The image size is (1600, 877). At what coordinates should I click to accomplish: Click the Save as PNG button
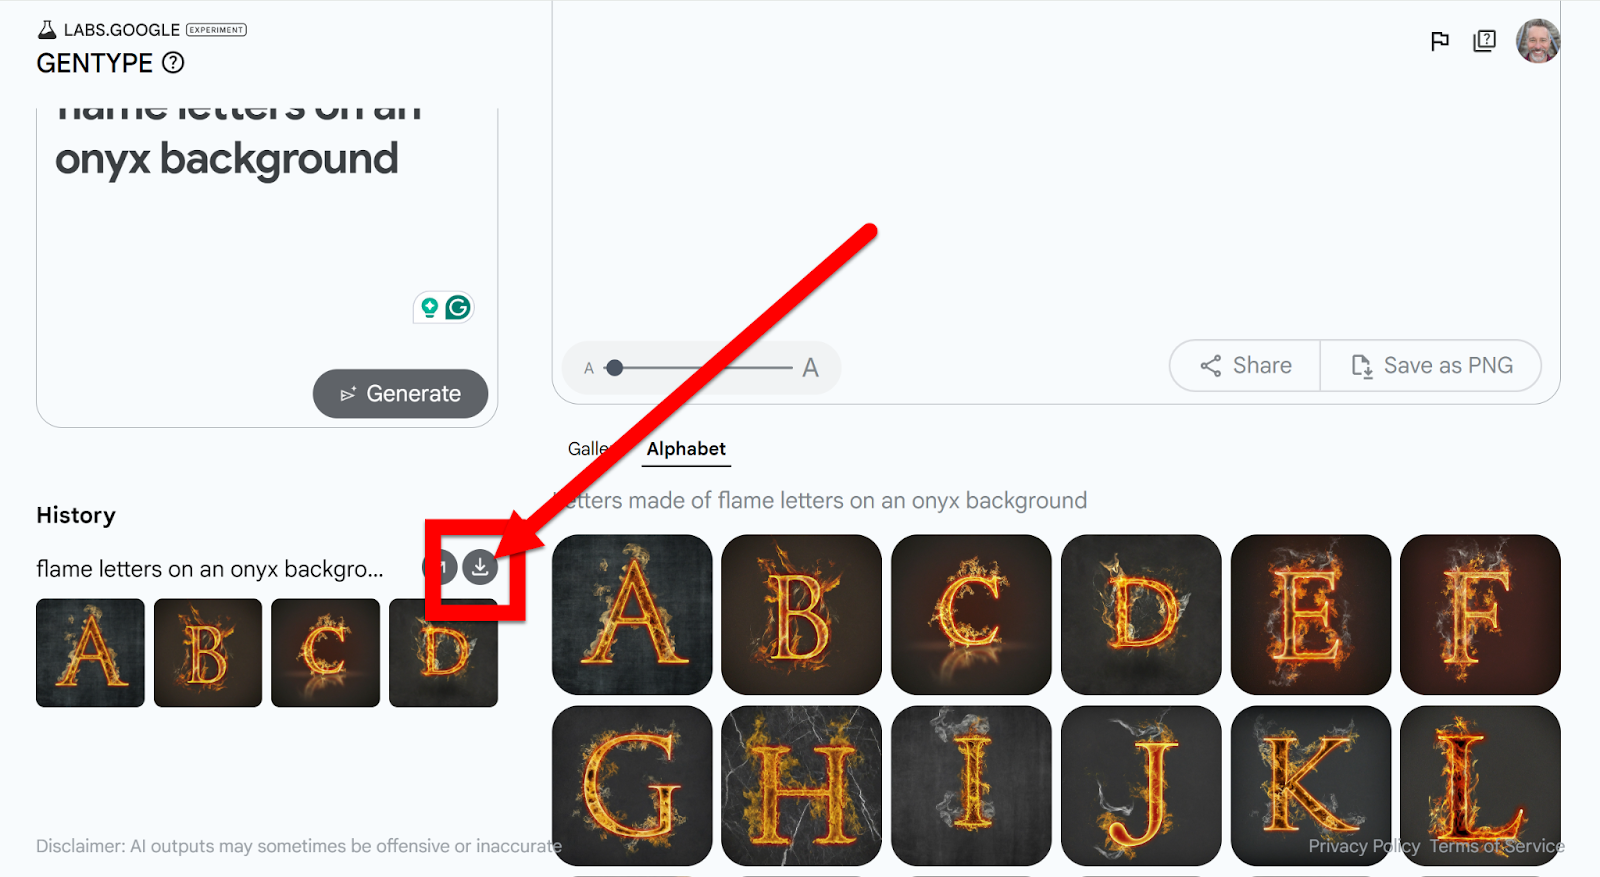coord(1431,366)
